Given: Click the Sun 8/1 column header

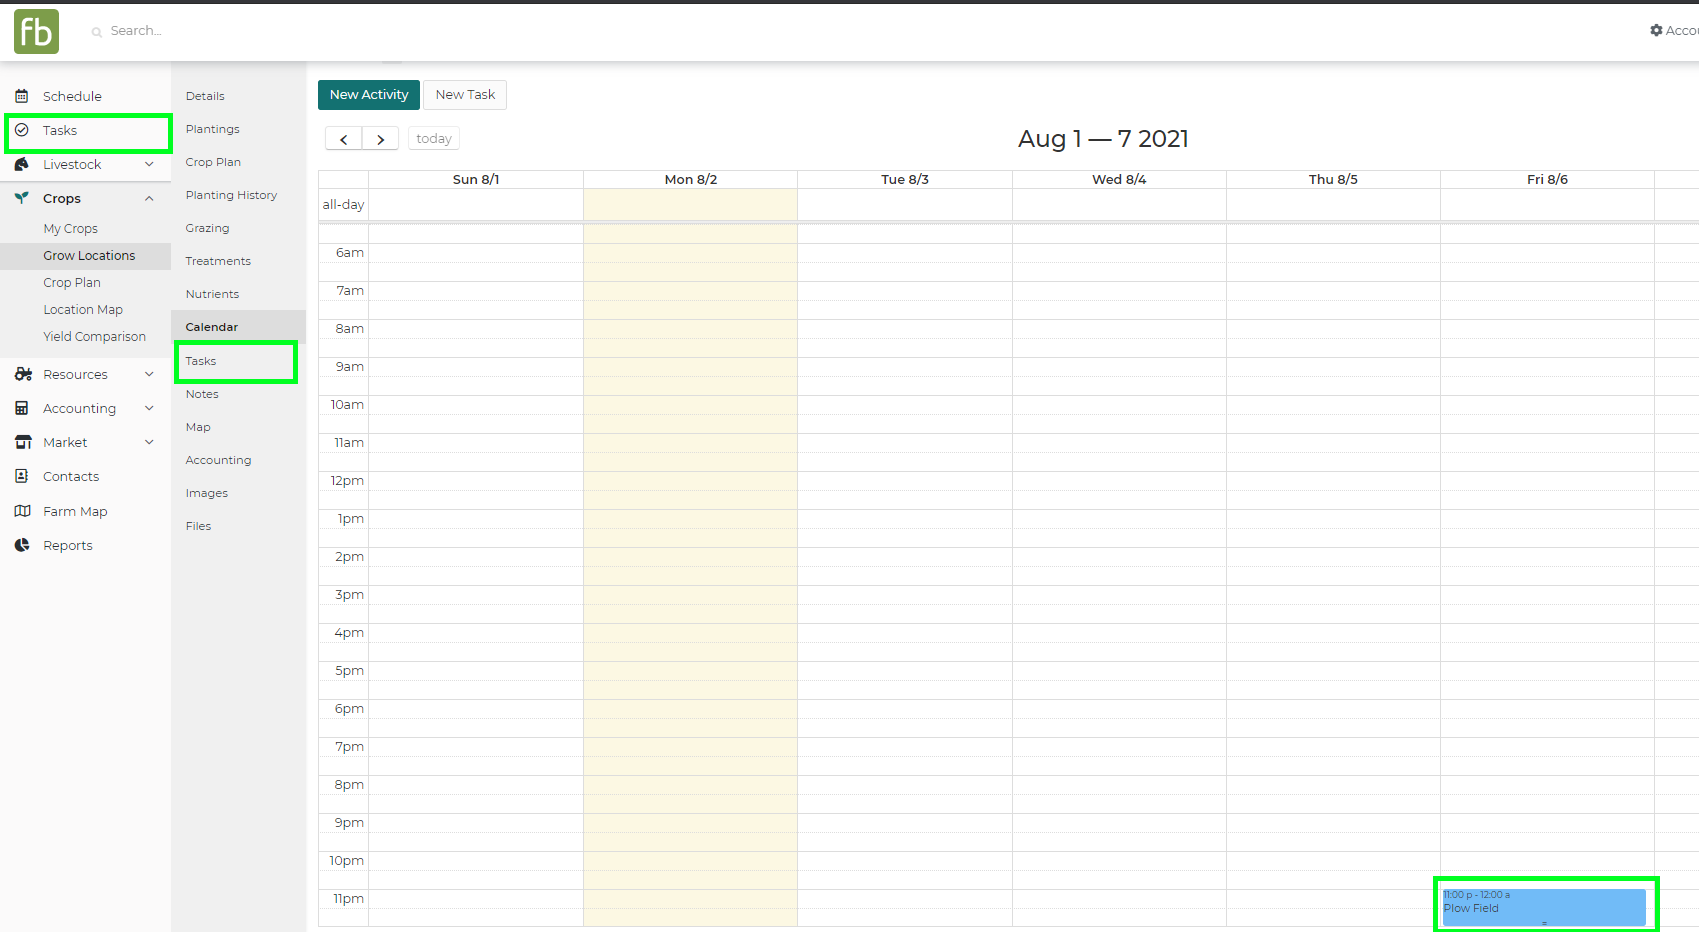Looking at the screenshot, I should (476, 180).
